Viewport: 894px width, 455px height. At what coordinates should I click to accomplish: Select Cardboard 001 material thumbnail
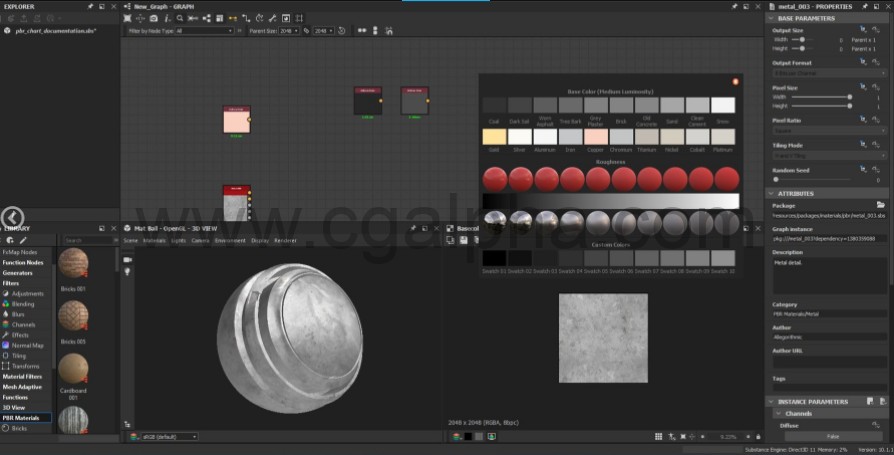click(x=73, y=368)
